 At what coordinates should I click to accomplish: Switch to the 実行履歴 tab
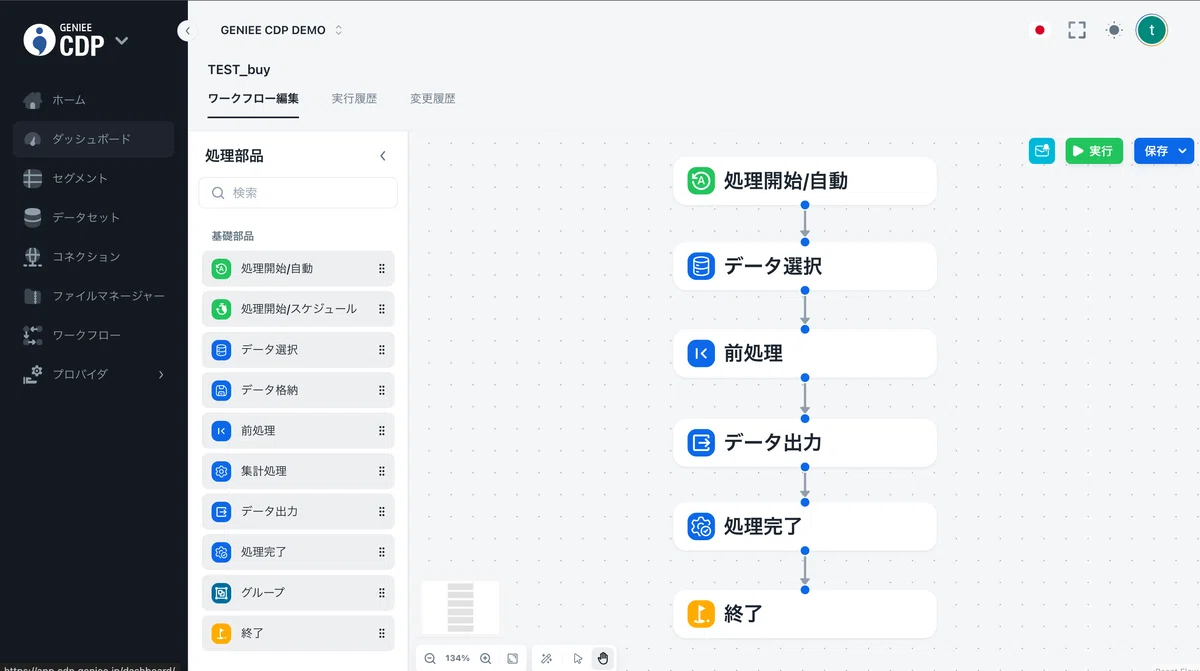click(354, 99)
